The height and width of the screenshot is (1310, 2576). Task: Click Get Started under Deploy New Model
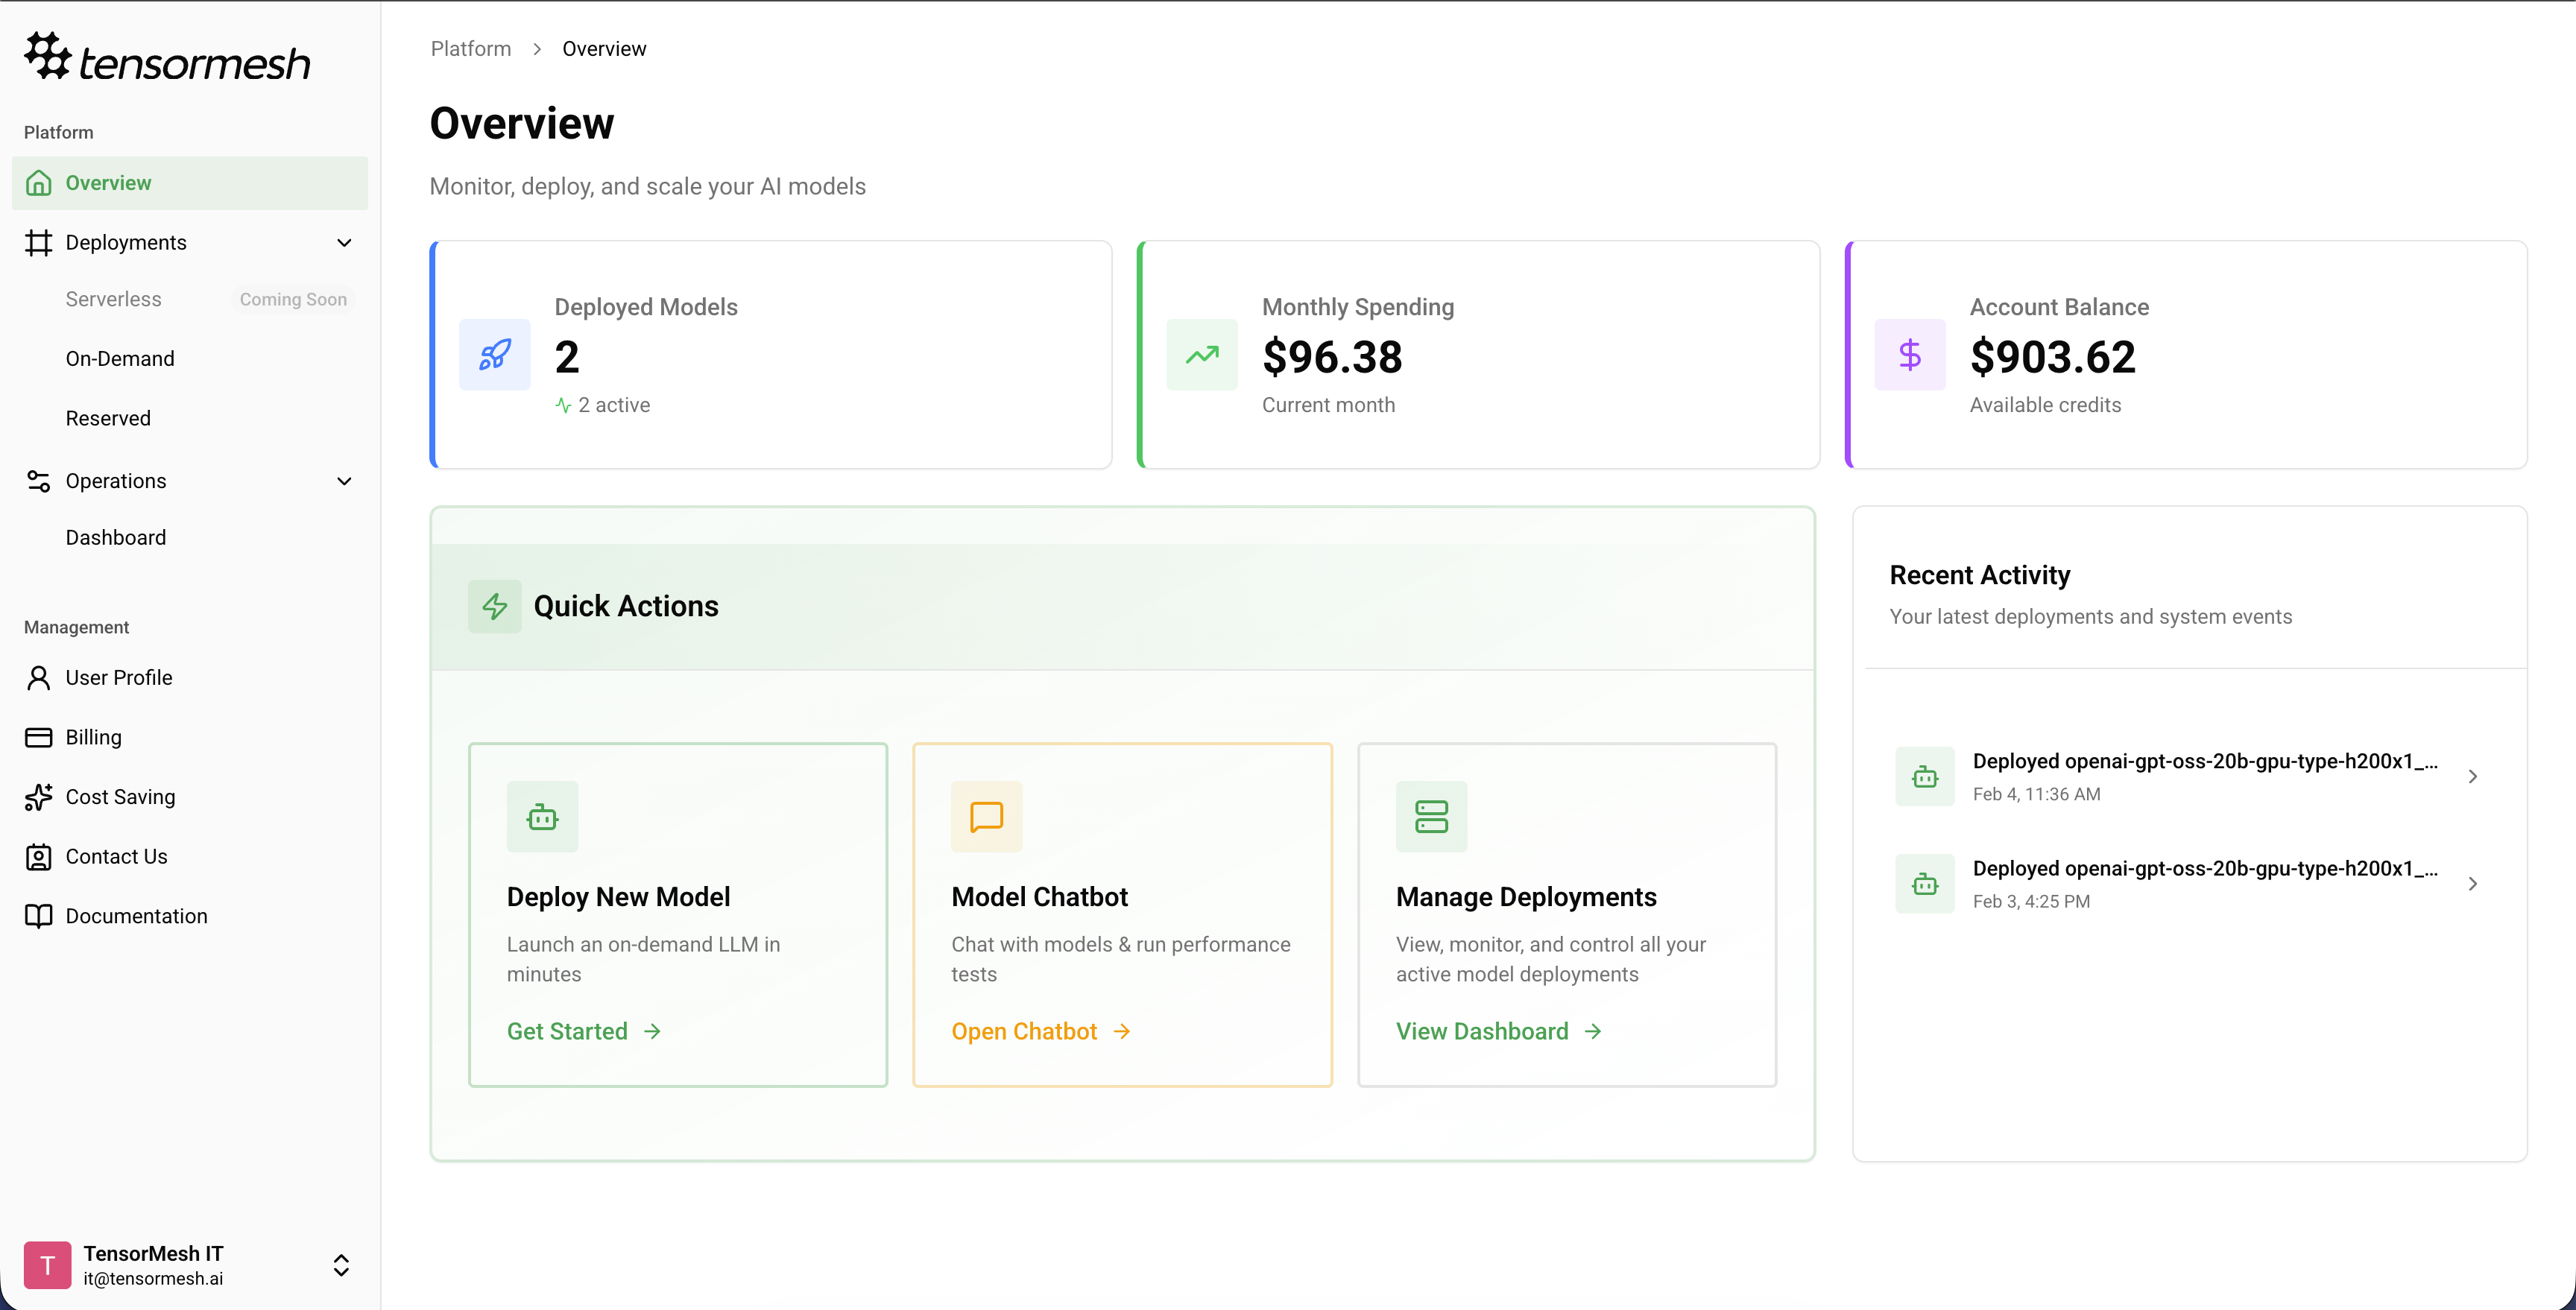coord(567,1031)
